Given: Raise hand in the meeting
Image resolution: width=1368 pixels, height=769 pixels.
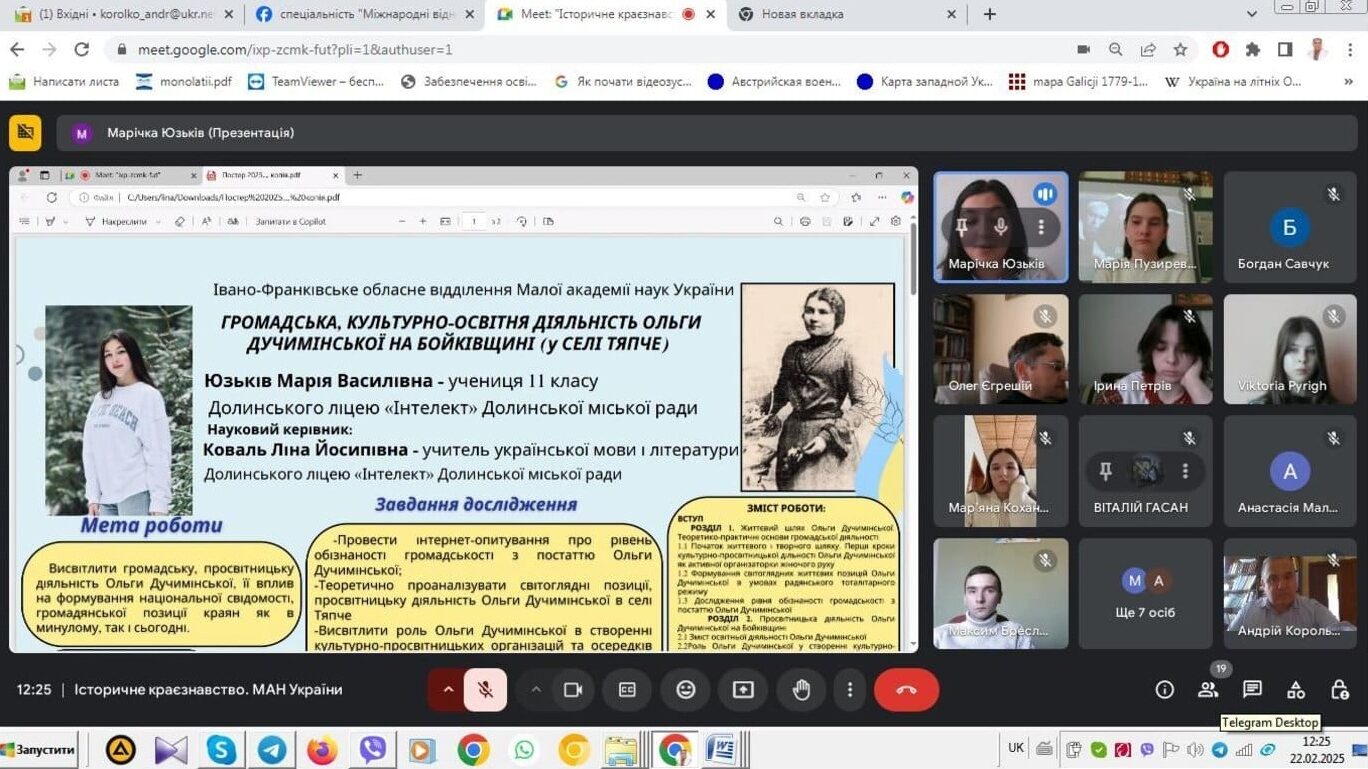Looking at the screenshot, I should [x=801, y=690].
